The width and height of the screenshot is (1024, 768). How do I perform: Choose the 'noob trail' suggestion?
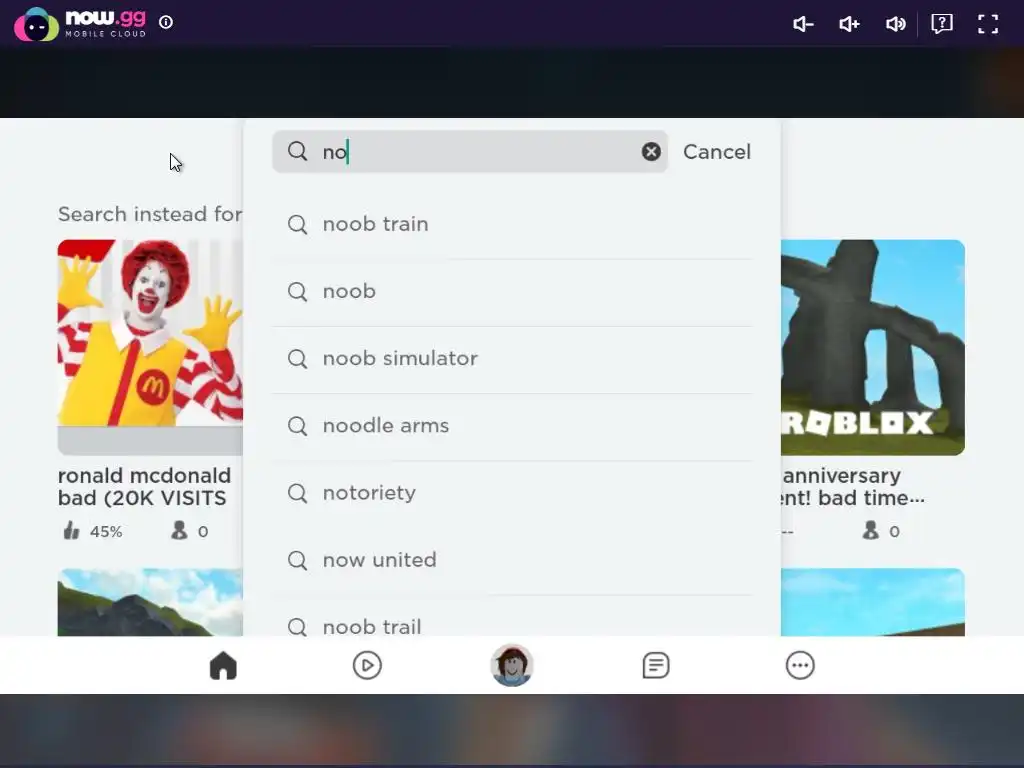click(x=512, y=616)
